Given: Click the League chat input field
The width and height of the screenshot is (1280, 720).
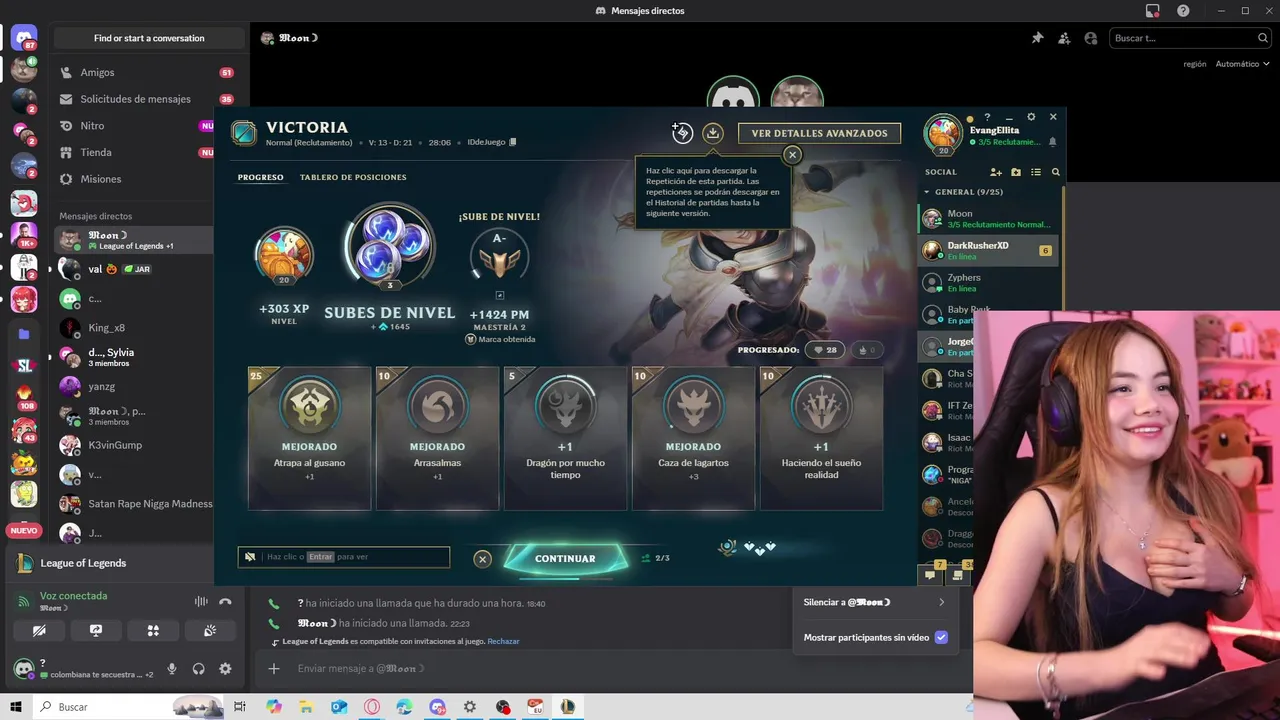Looking at the screenshot, I should (355, 557).
